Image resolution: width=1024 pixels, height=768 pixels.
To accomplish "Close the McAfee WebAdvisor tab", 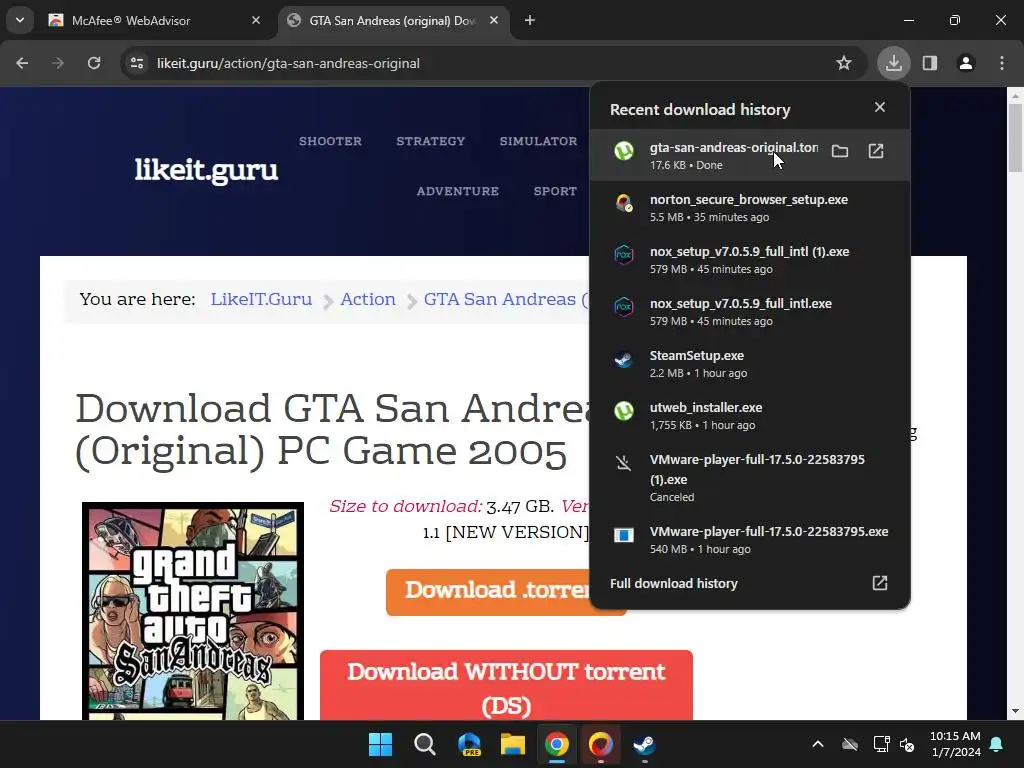I will [x=256, y=20].
